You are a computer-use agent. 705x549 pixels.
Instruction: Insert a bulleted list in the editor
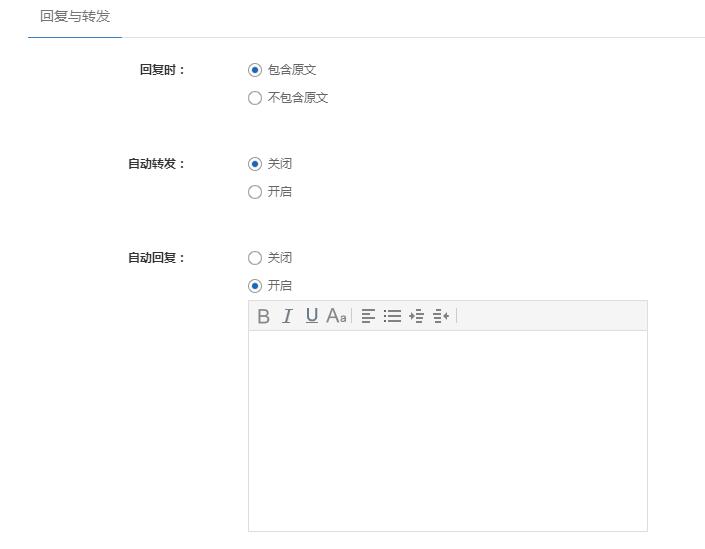pyautogui.click(x=392, y=316)
